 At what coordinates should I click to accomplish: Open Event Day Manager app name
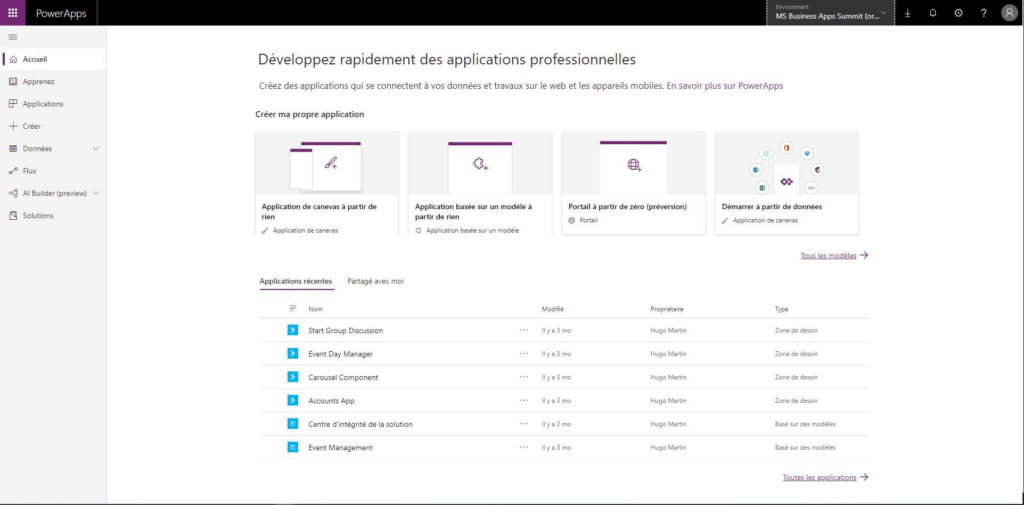click(340, 354)
